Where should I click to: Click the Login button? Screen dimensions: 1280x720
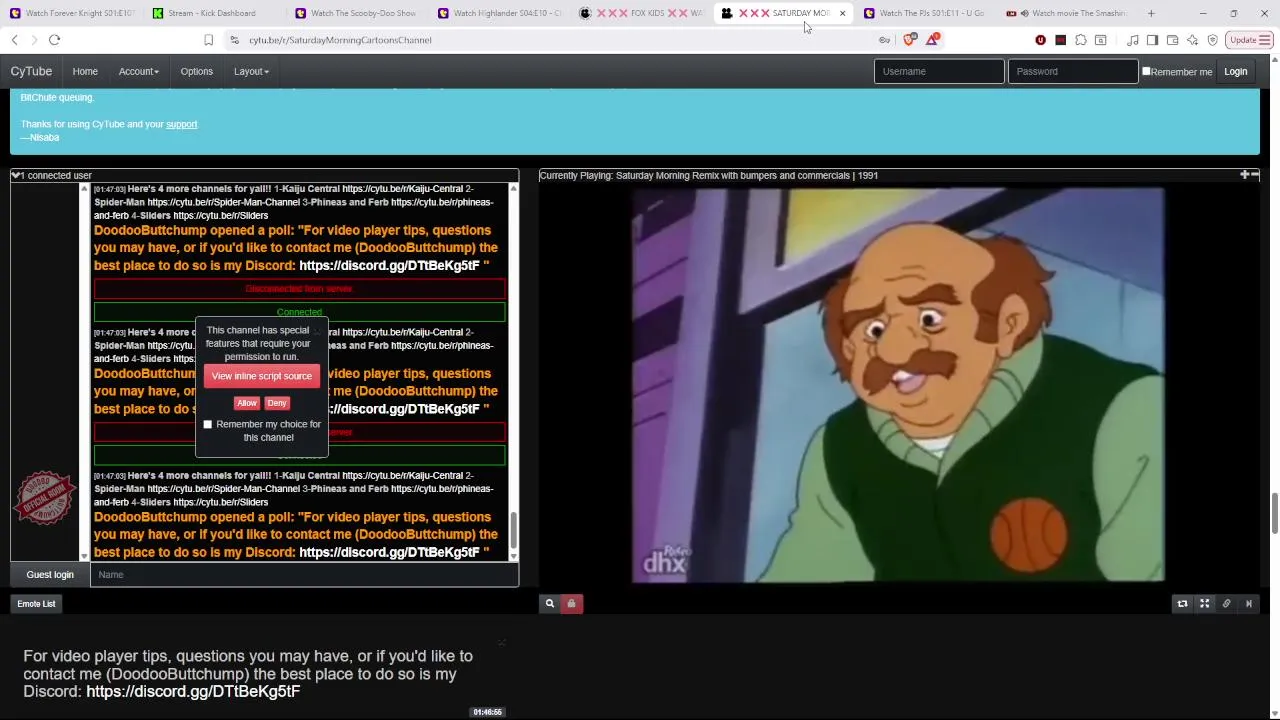[x=1235, y=72]
